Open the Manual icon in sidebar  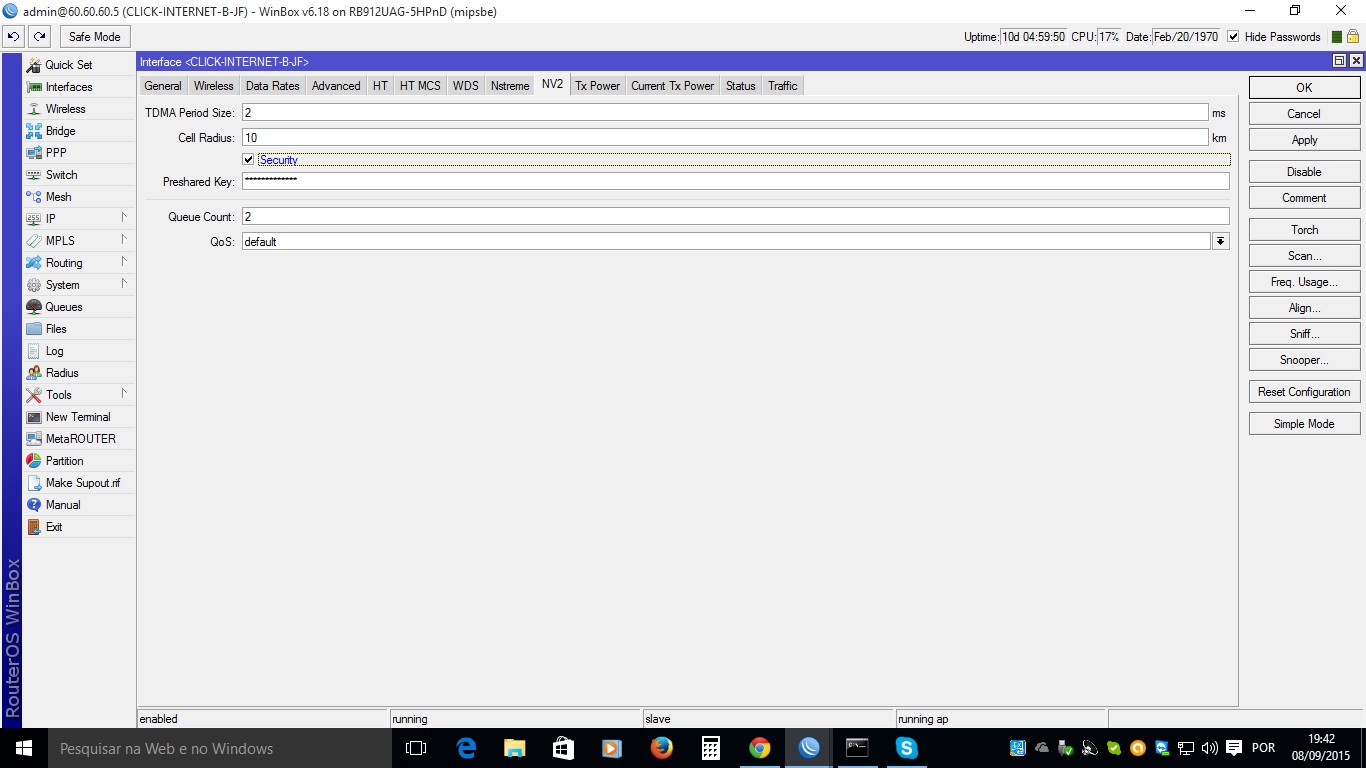click(34, 505)
